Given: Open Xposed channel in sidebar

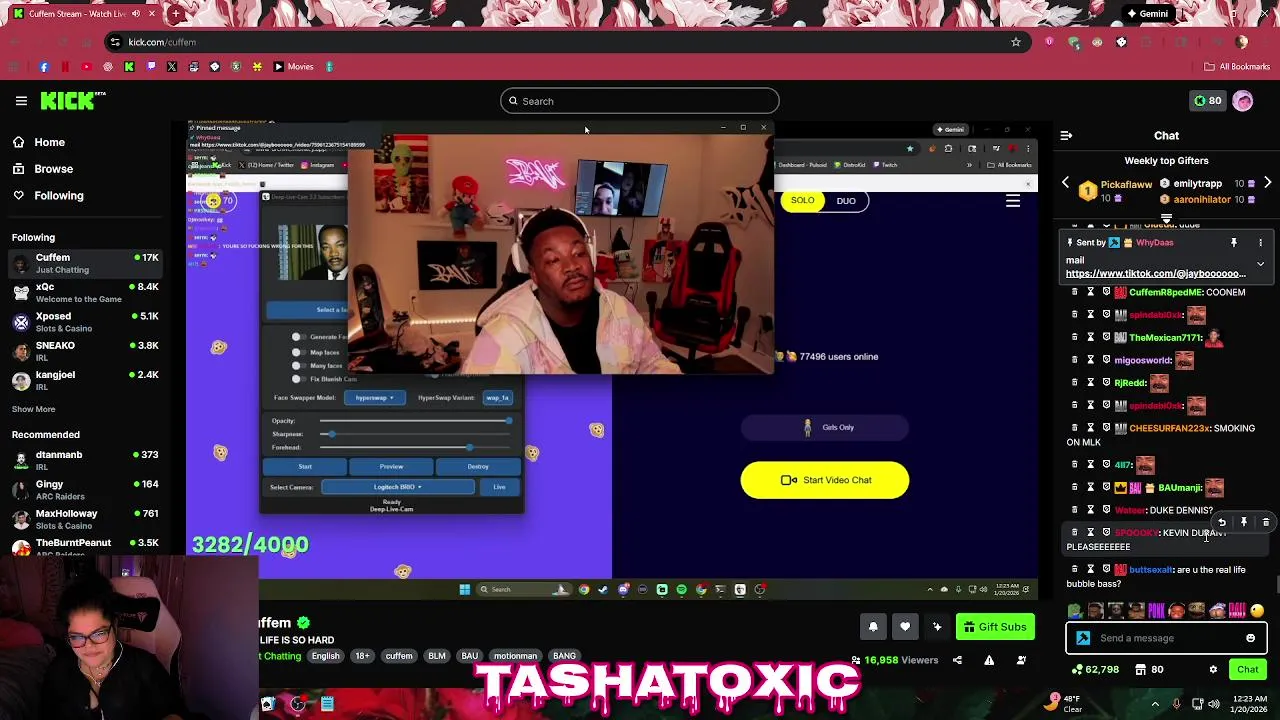Looking at the screenshot, I should coord(85,321).
